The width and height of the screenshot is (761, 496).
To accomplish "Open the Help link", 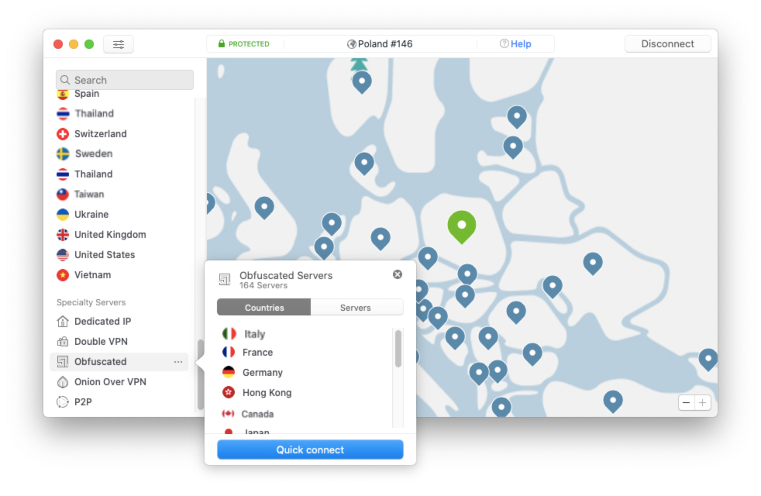I will [521, 44].
